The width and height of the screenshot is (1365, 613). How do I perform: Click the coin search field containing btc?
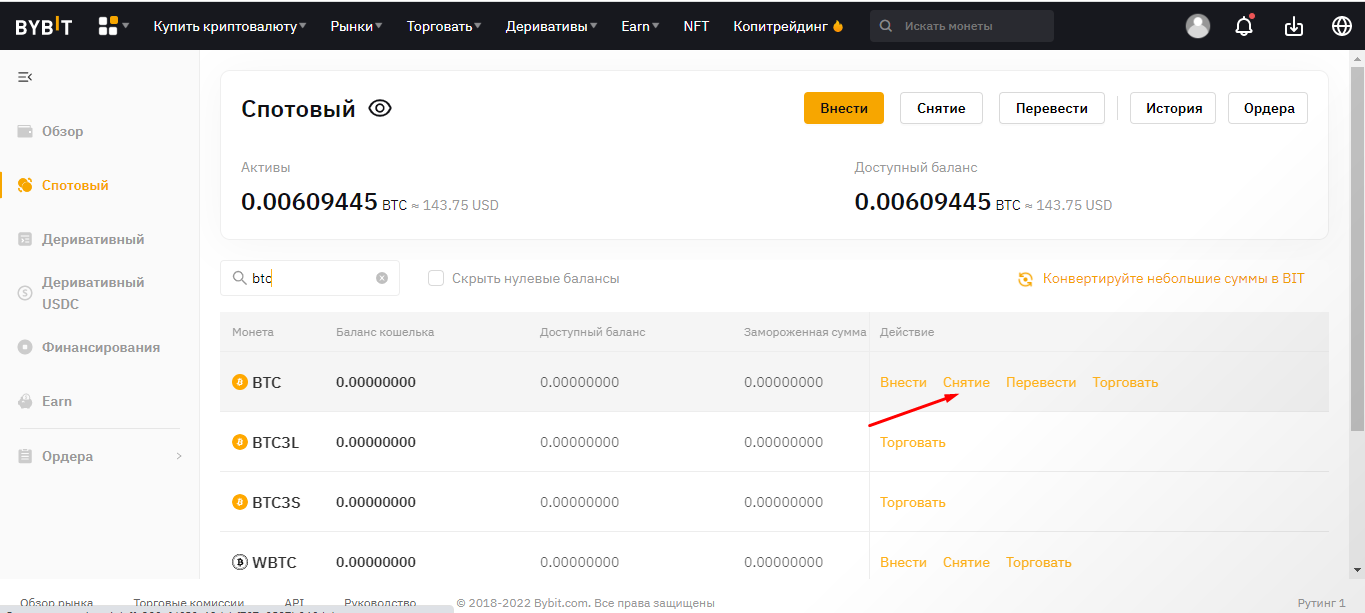point(310,278)
